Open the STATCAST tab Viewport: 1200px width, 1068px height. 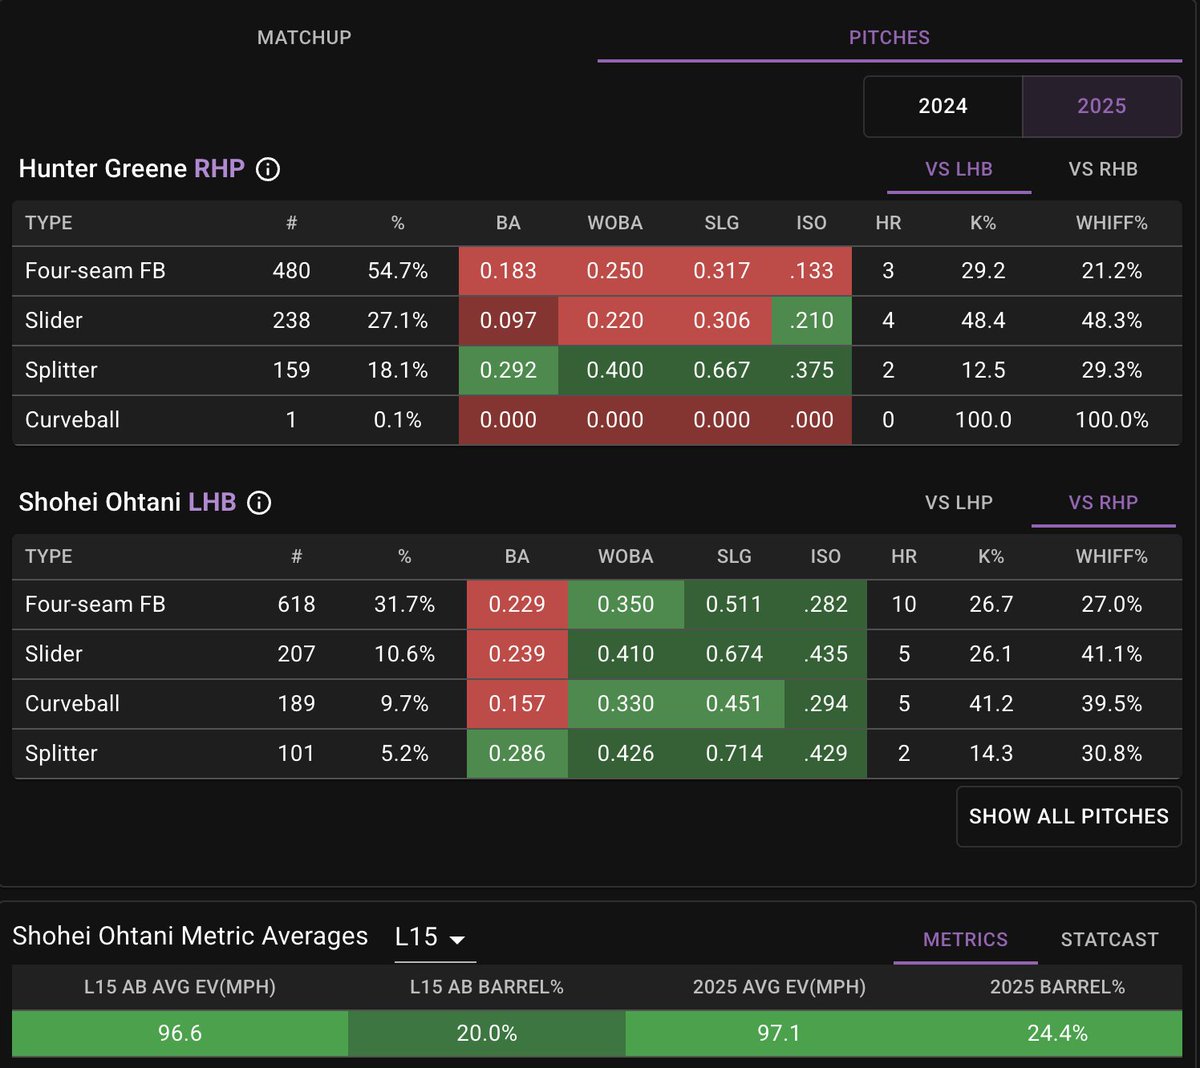1109,939
